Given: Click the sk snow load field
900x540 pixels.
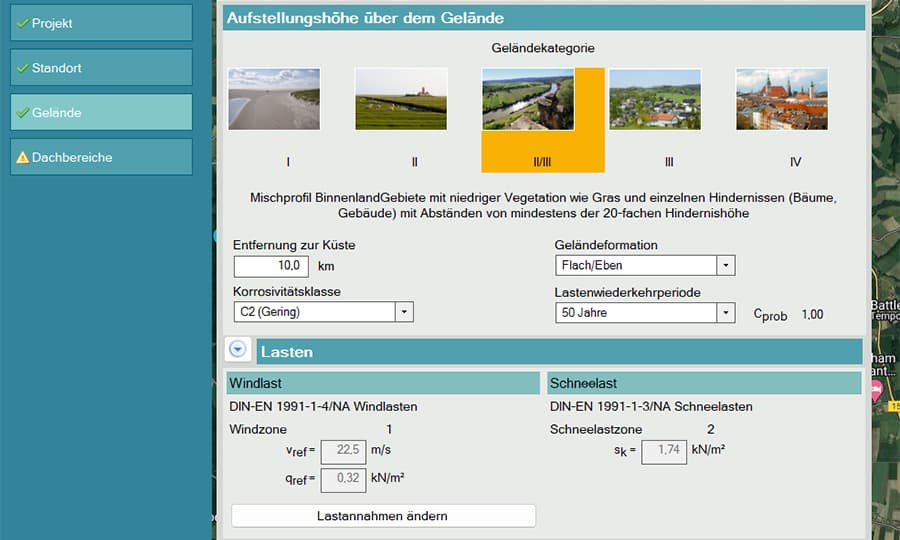Looking at the screenshot, I should point(664,451).
